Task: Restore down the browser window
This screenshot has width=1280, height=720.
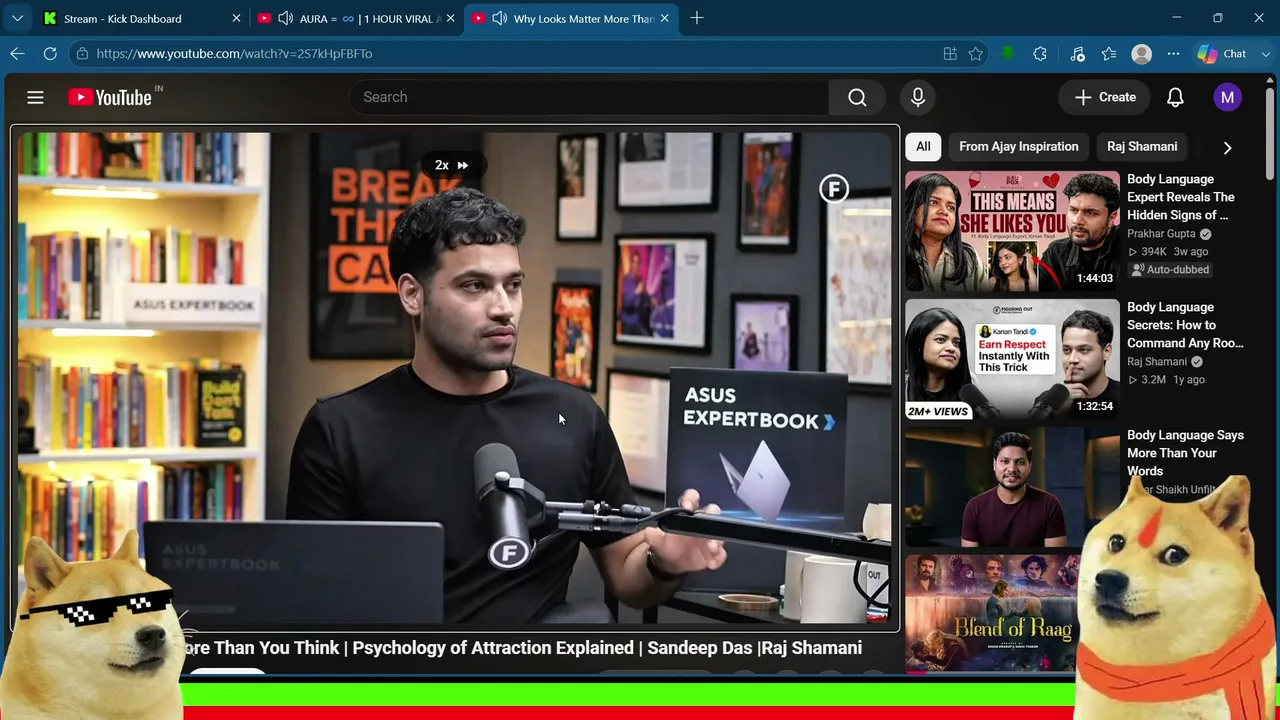Action: [1217, 18]
